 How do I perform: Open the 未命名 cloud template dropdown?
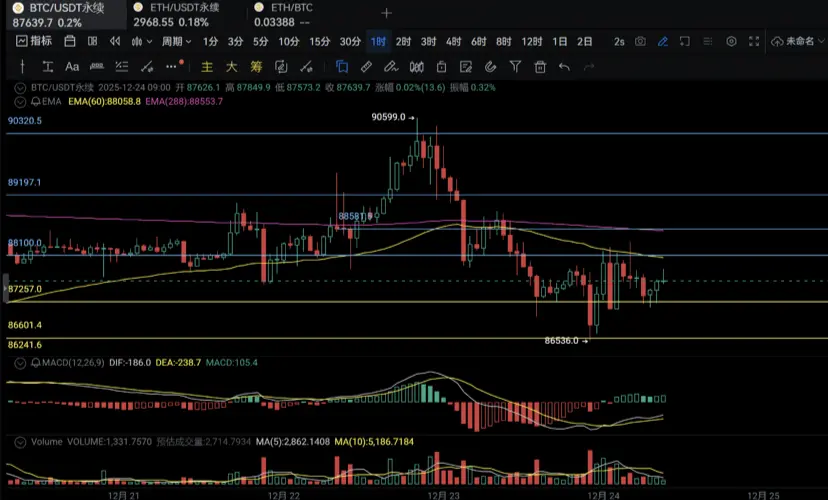[x=798, y=41]
